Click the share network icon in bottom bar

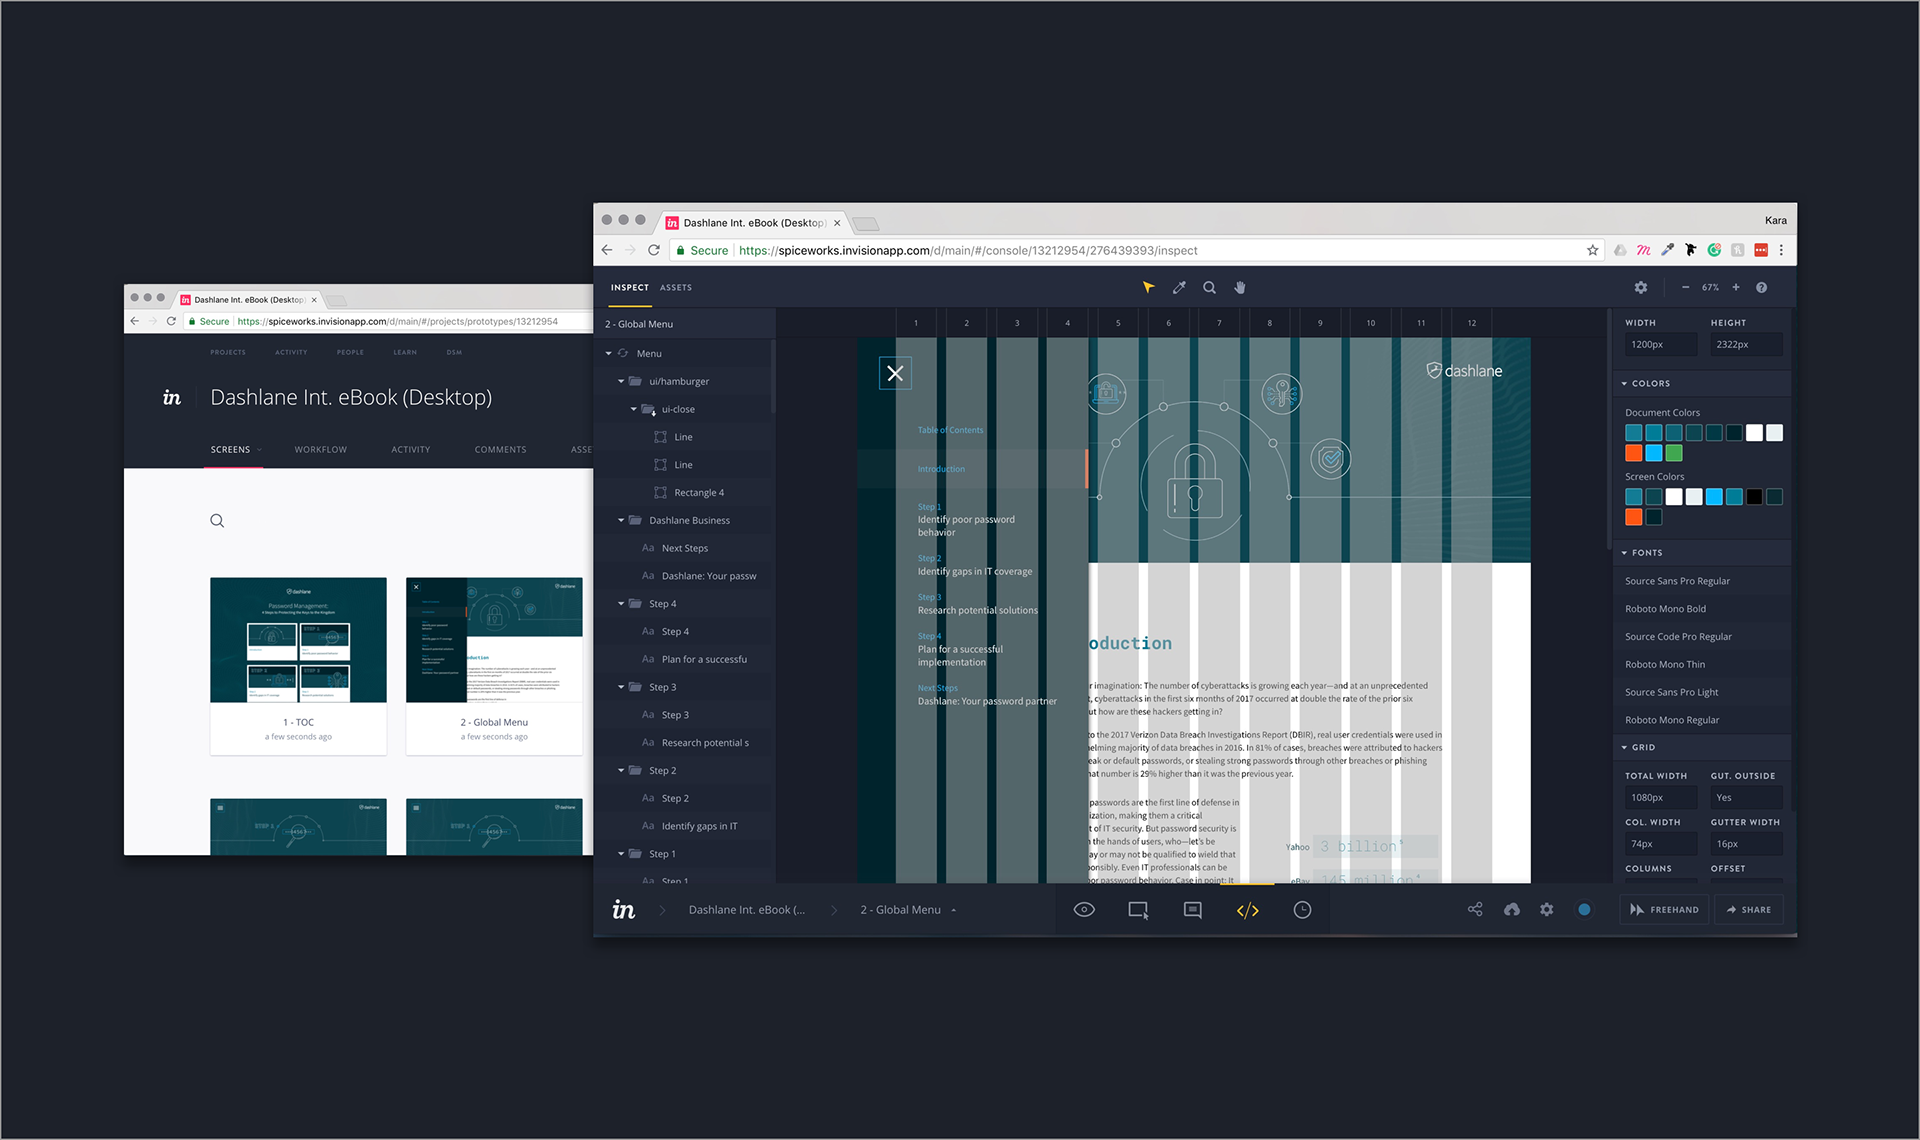point(1475,909)
